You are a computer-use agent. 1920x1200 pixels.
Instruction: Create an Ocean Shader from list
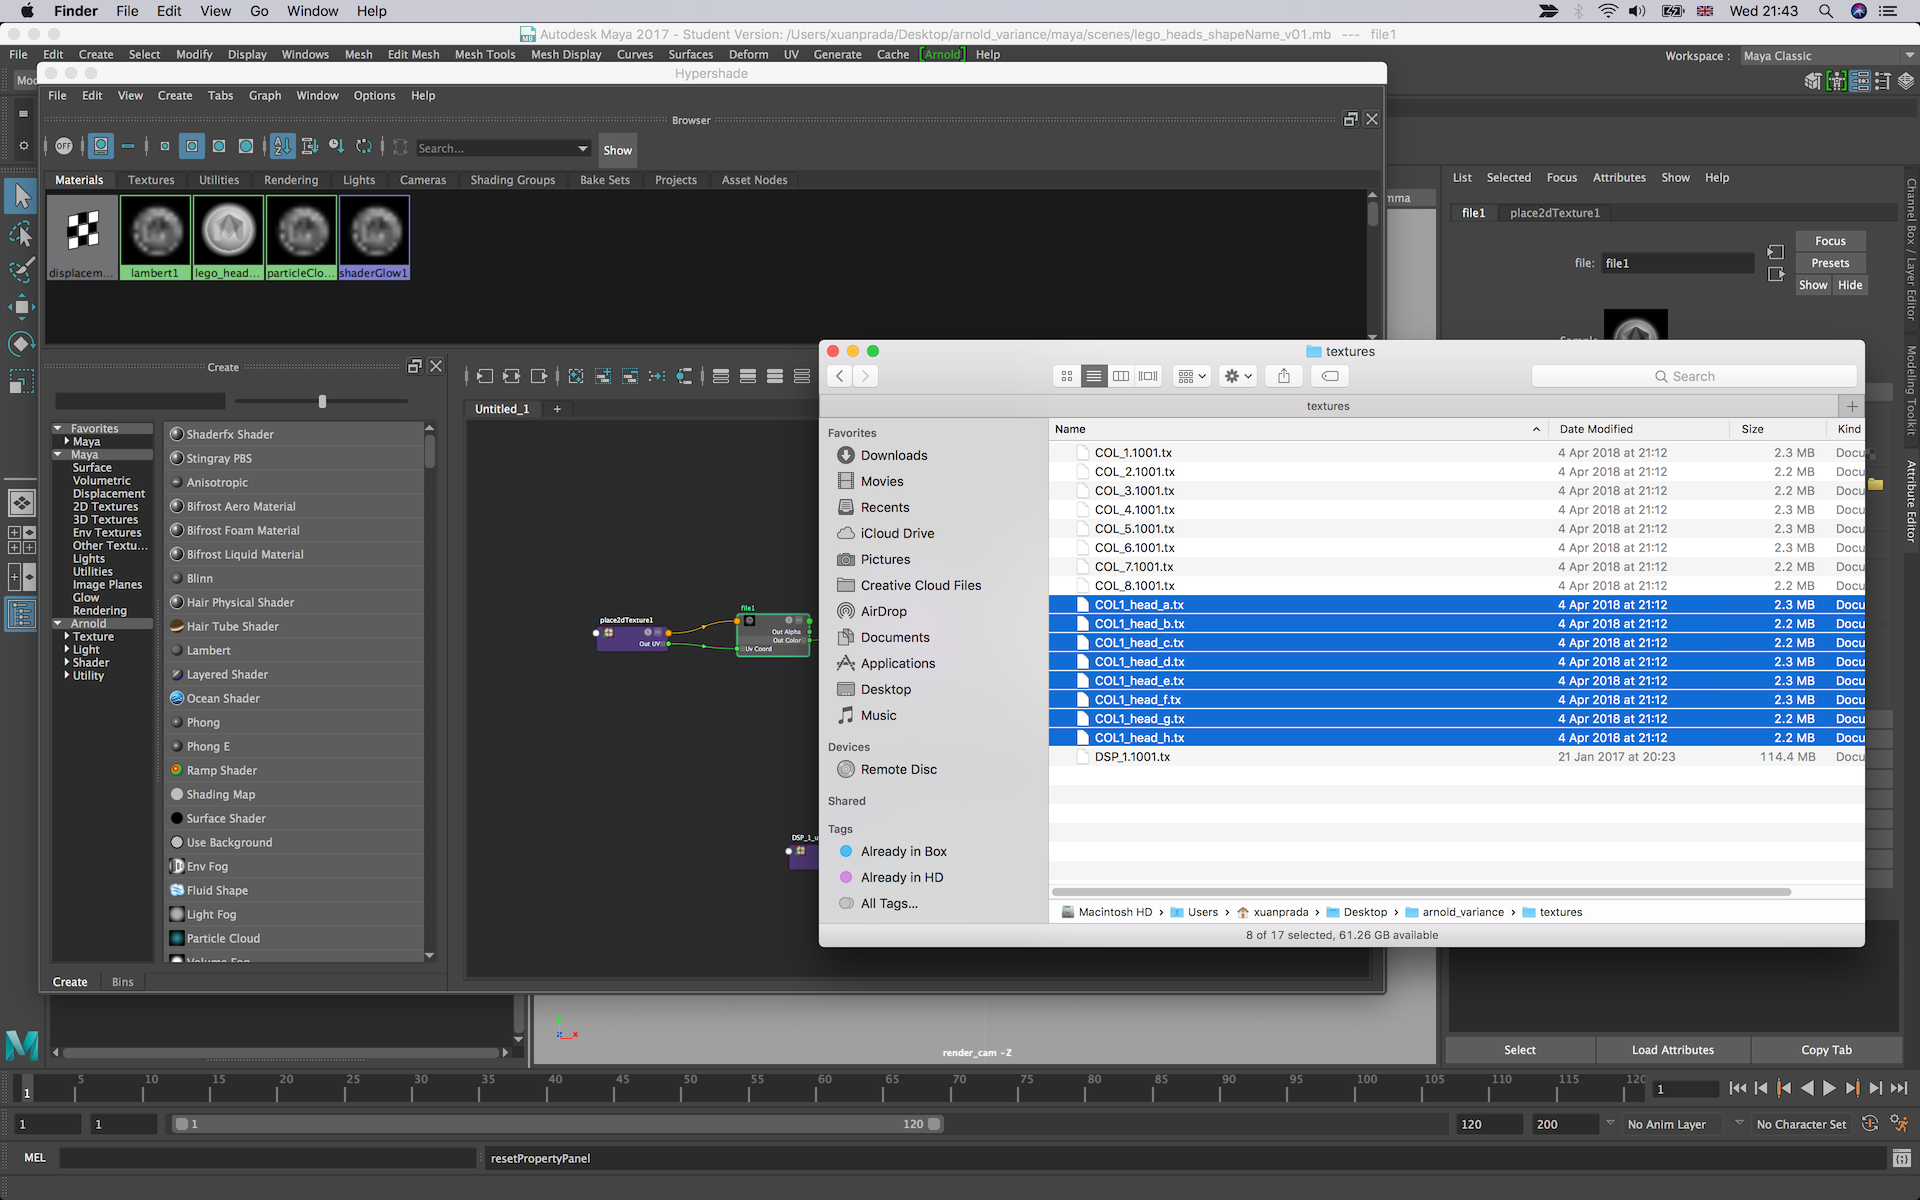point(295,699)
